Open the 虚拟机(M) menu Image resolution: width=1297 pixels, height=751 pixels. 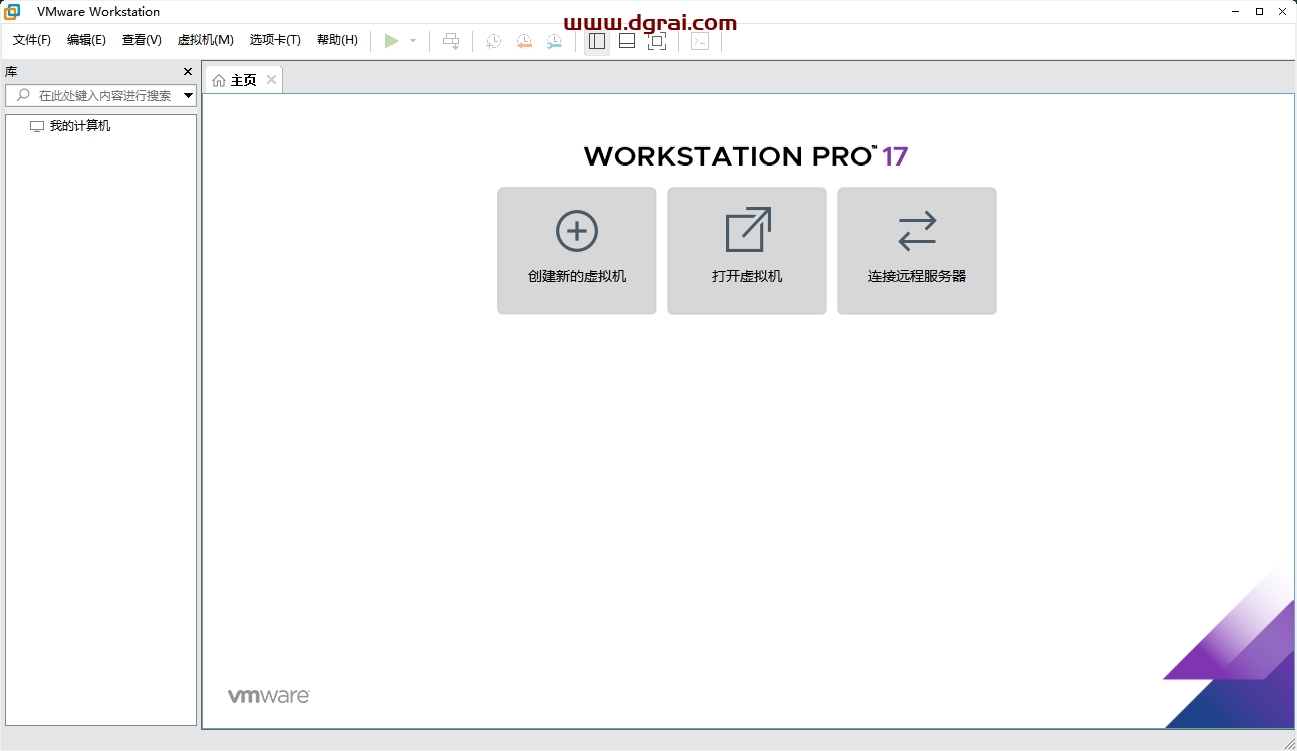pyautogui.click(x=205, y=40)
